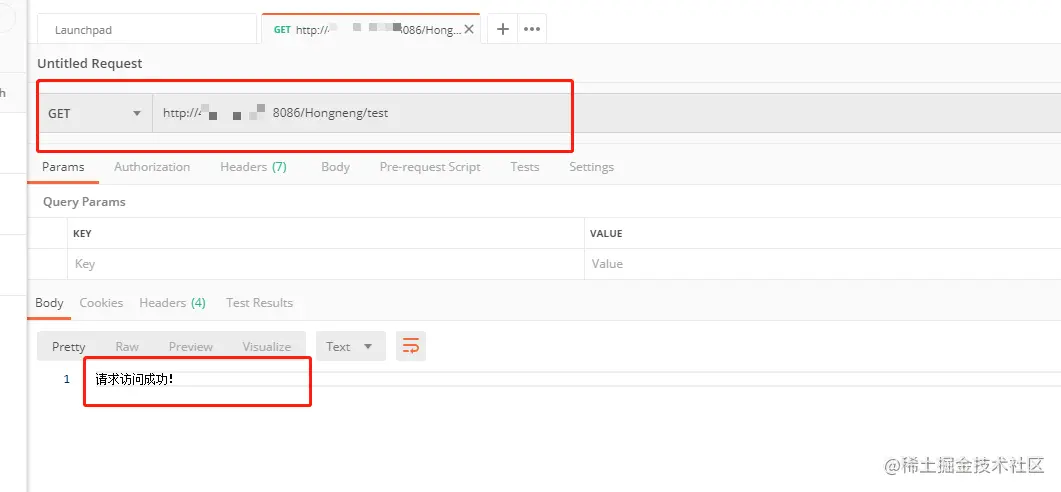
Task: Click the Untitled Request title
Action: tap(90, 64)
